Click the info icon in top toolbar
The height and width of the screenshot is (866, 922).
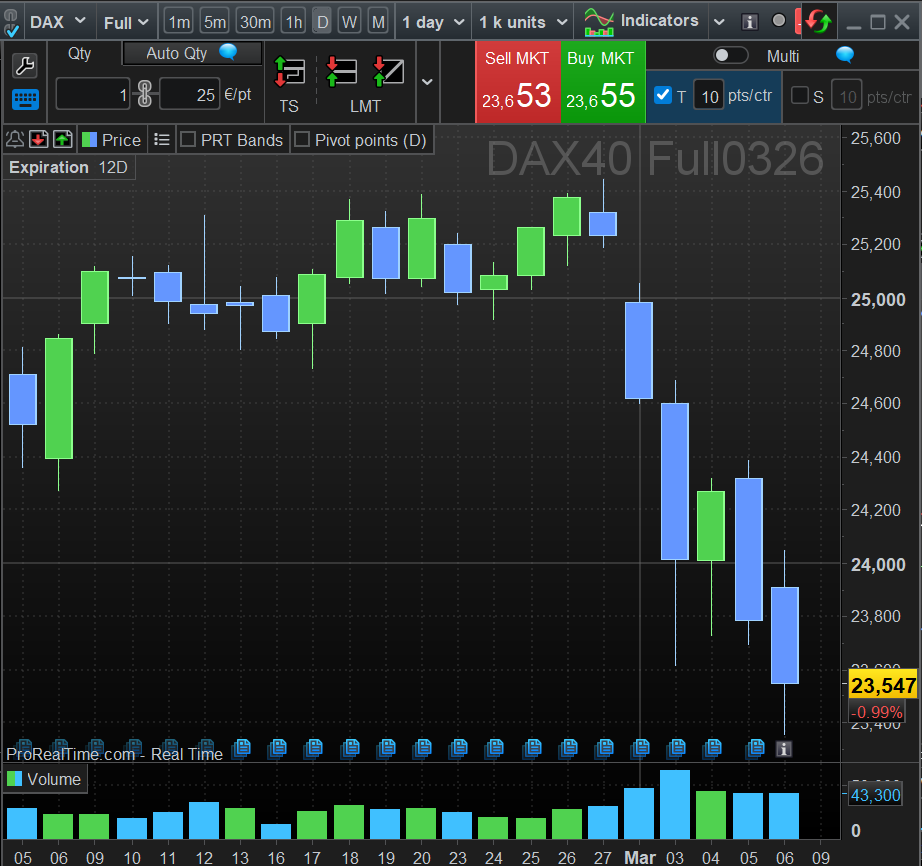[750, 22]
